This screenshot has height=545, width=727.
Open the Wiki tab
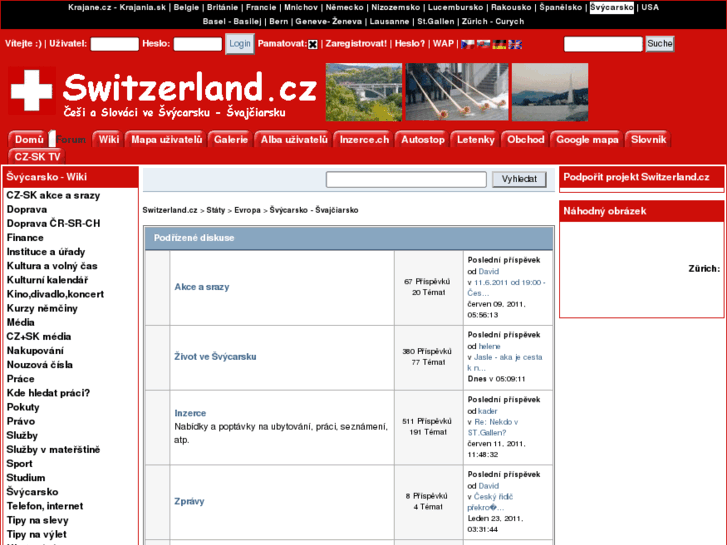point(108,140)
